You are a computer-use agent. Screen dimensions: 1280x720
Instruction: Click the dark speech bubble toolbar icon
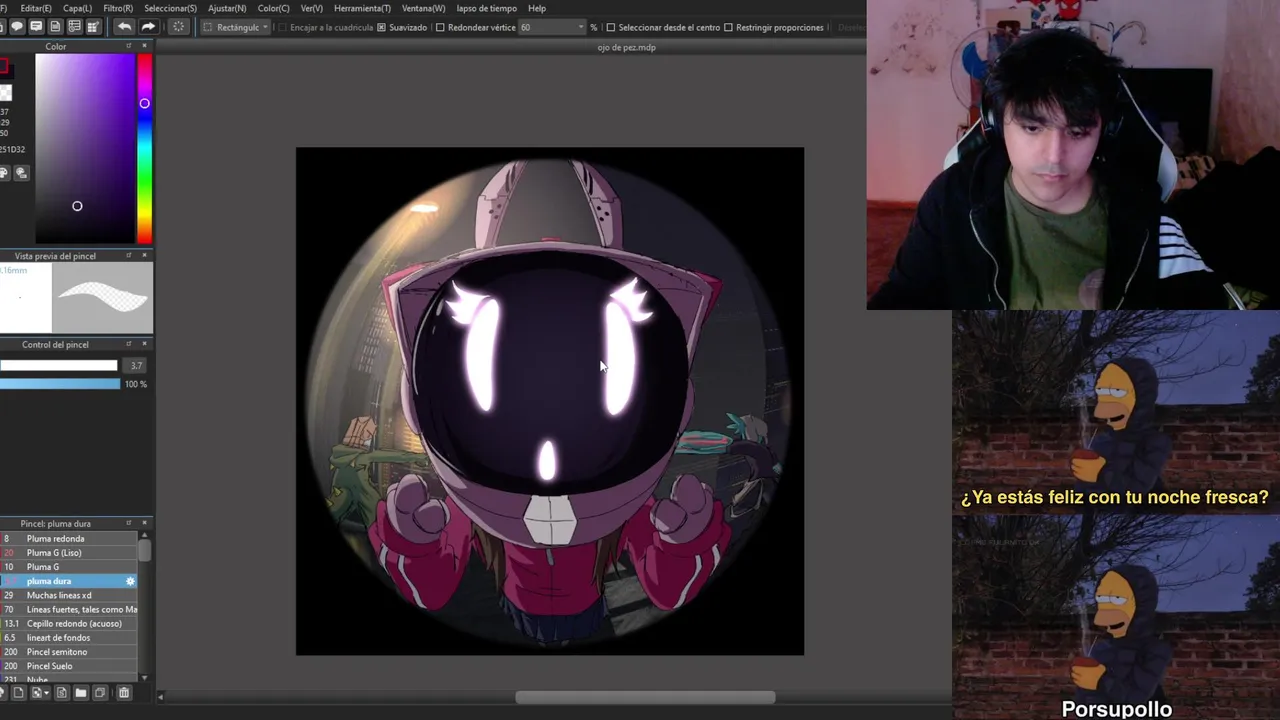(17, 27)
